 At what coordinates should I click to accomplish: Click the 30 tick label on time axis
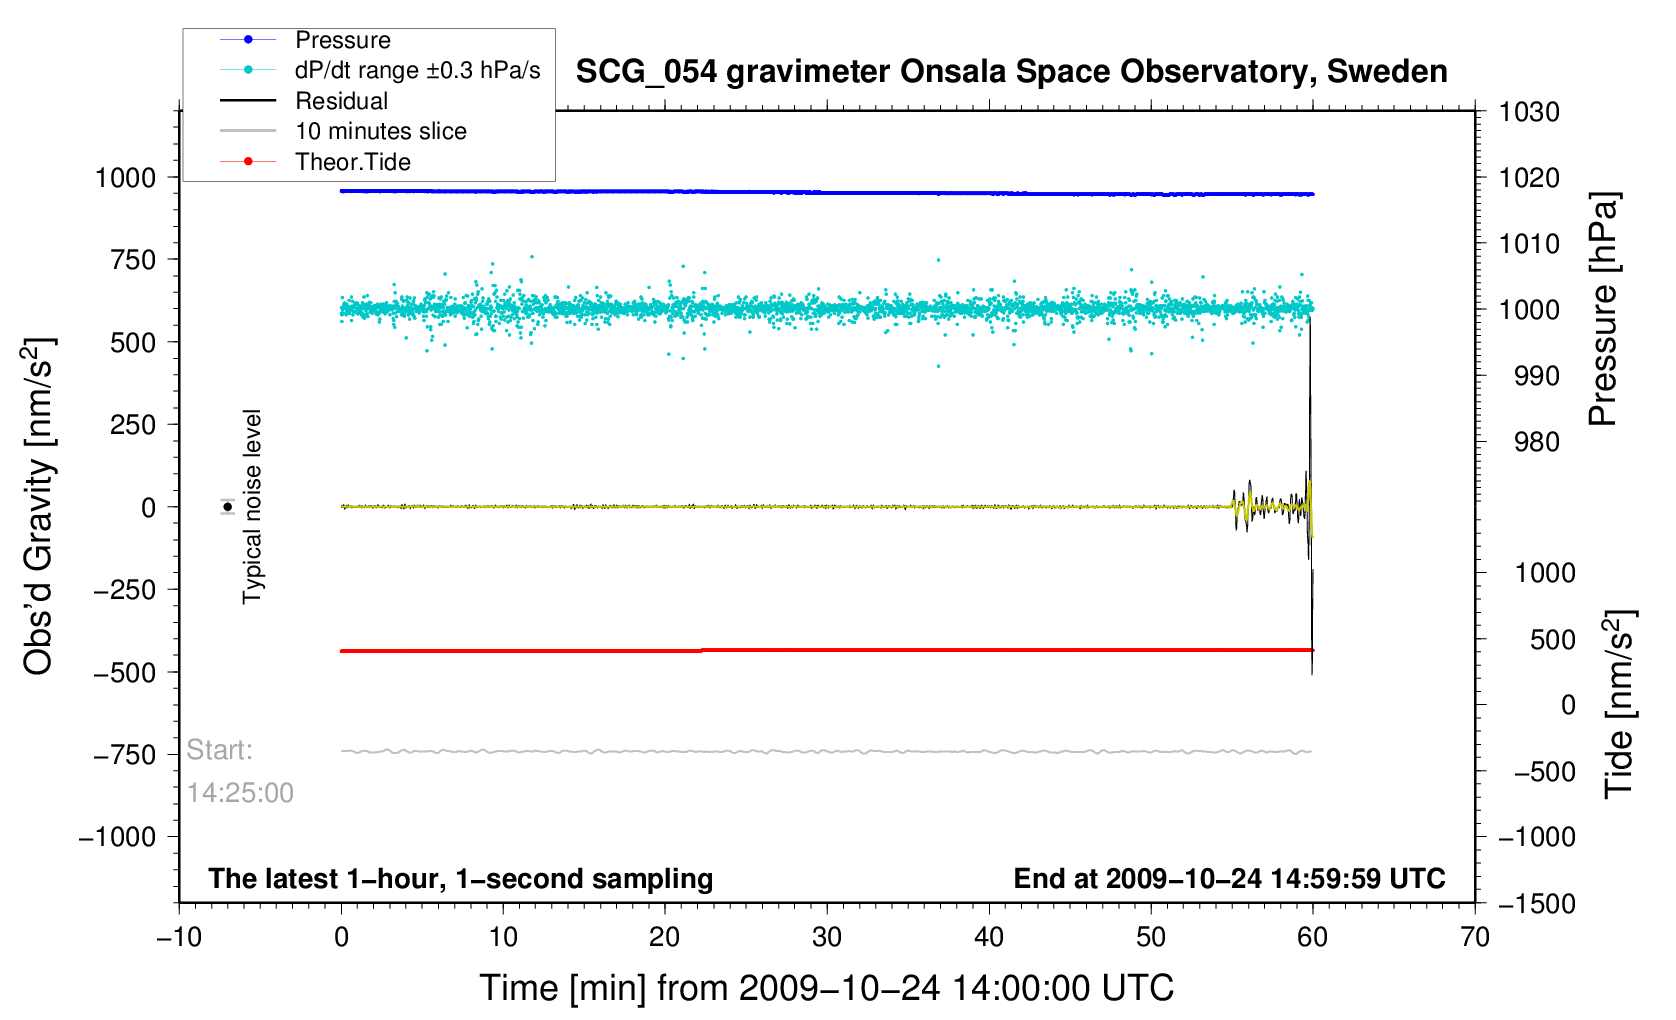click(827, 937)
